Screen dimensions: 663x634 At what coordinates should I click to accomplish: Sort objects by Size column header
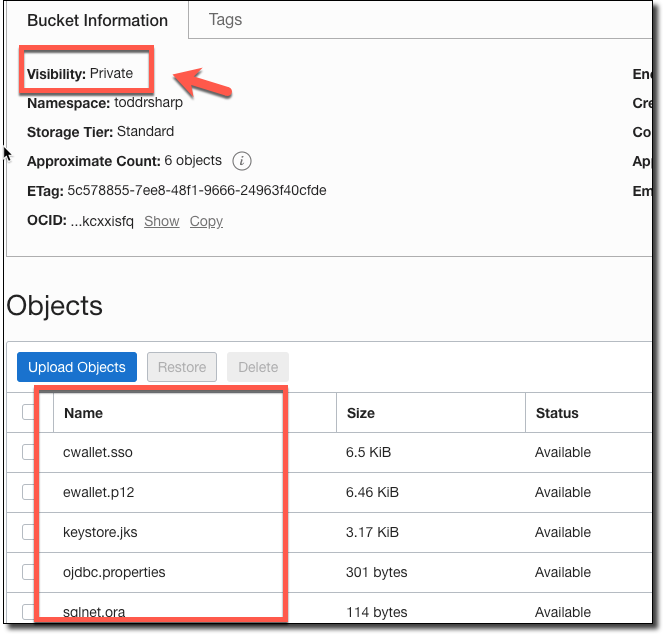[360, 412]
